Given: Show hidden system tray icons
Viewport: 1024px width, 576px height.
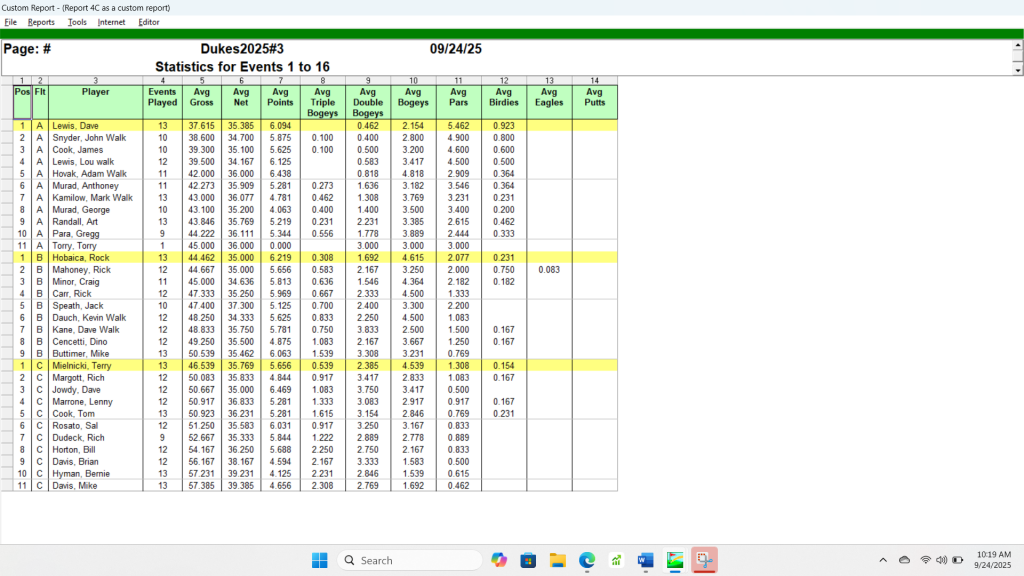Looking at the screenshot, I should [882, 560].
